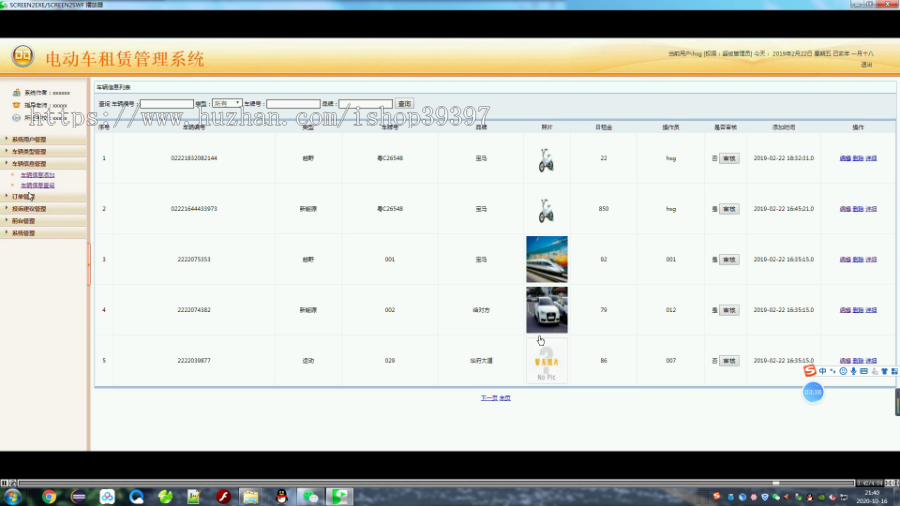Focus the brand search field
The width and height of the screenshot is (900, 506).
(x=366, y=104)
